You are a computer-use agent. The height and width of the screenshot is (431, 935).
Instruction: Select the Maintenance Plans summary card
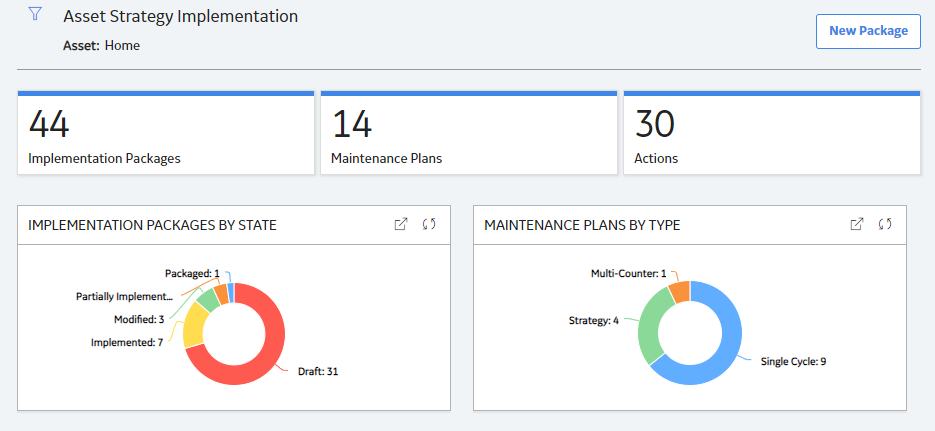[x=469, y=133]
